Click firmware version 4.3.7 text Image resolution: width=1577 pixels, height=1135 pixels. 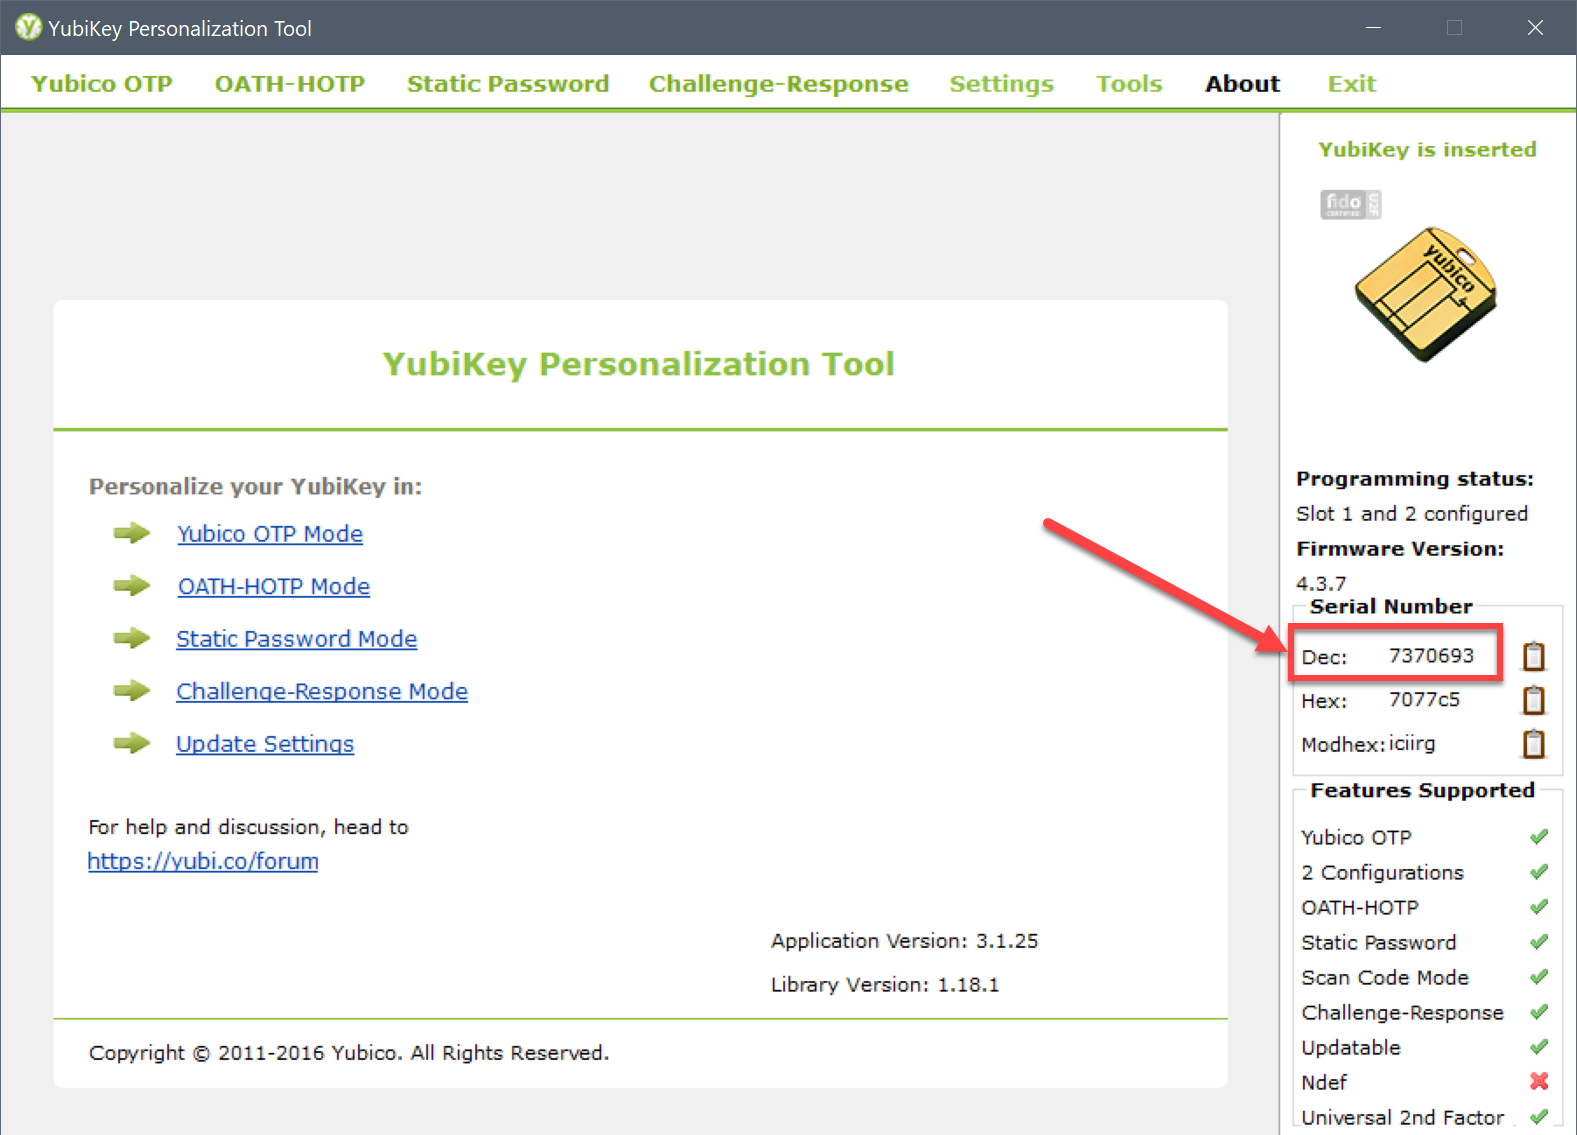1321,583
